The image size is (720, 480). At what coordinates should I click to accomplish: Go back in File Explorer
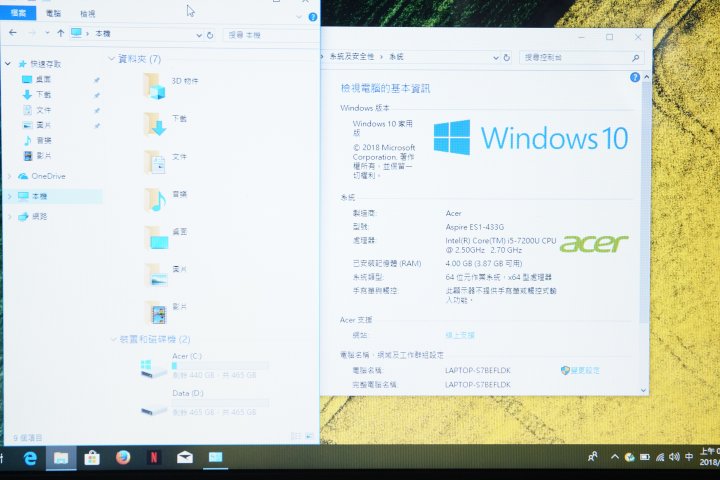pos(13,33)
